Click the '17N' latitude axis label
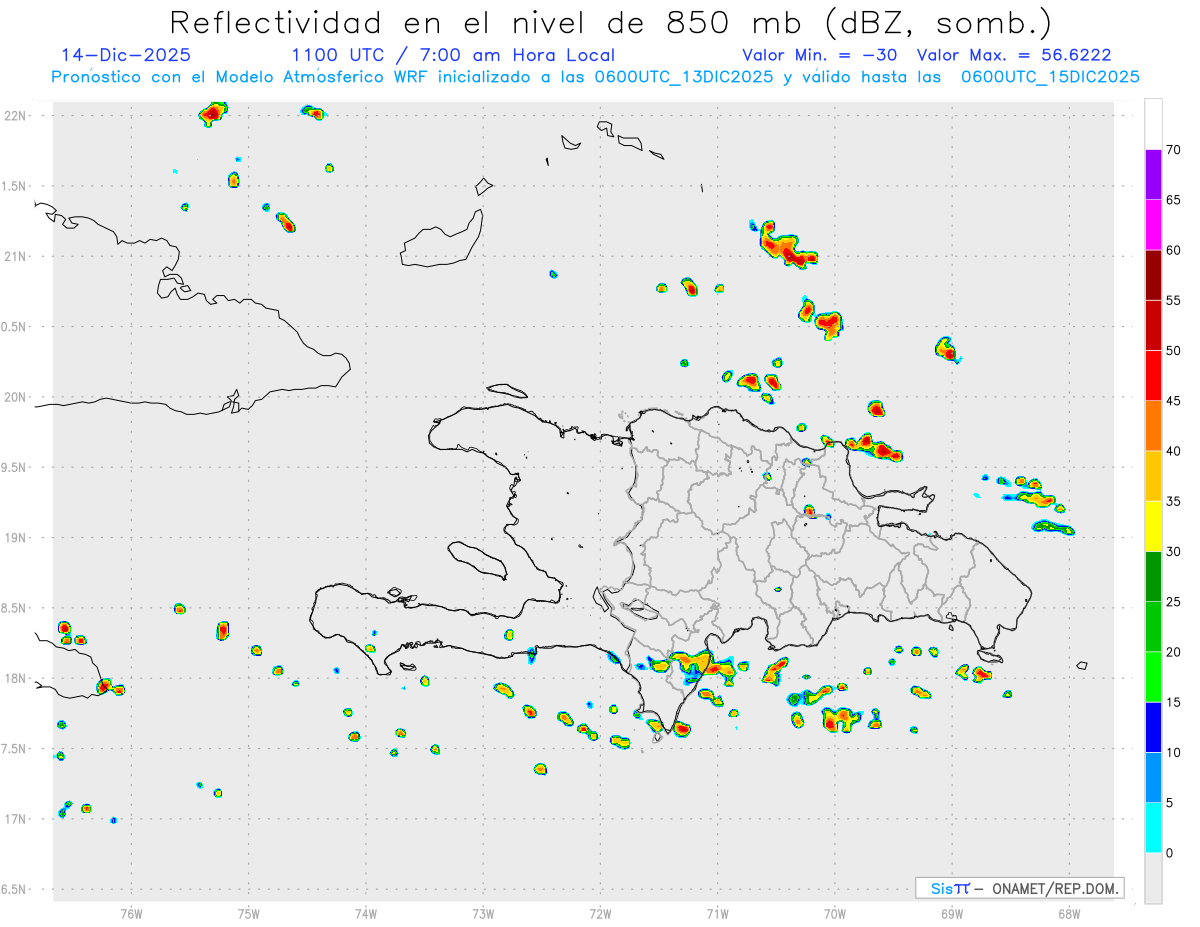1200x927 pixels. click(15, 819)
